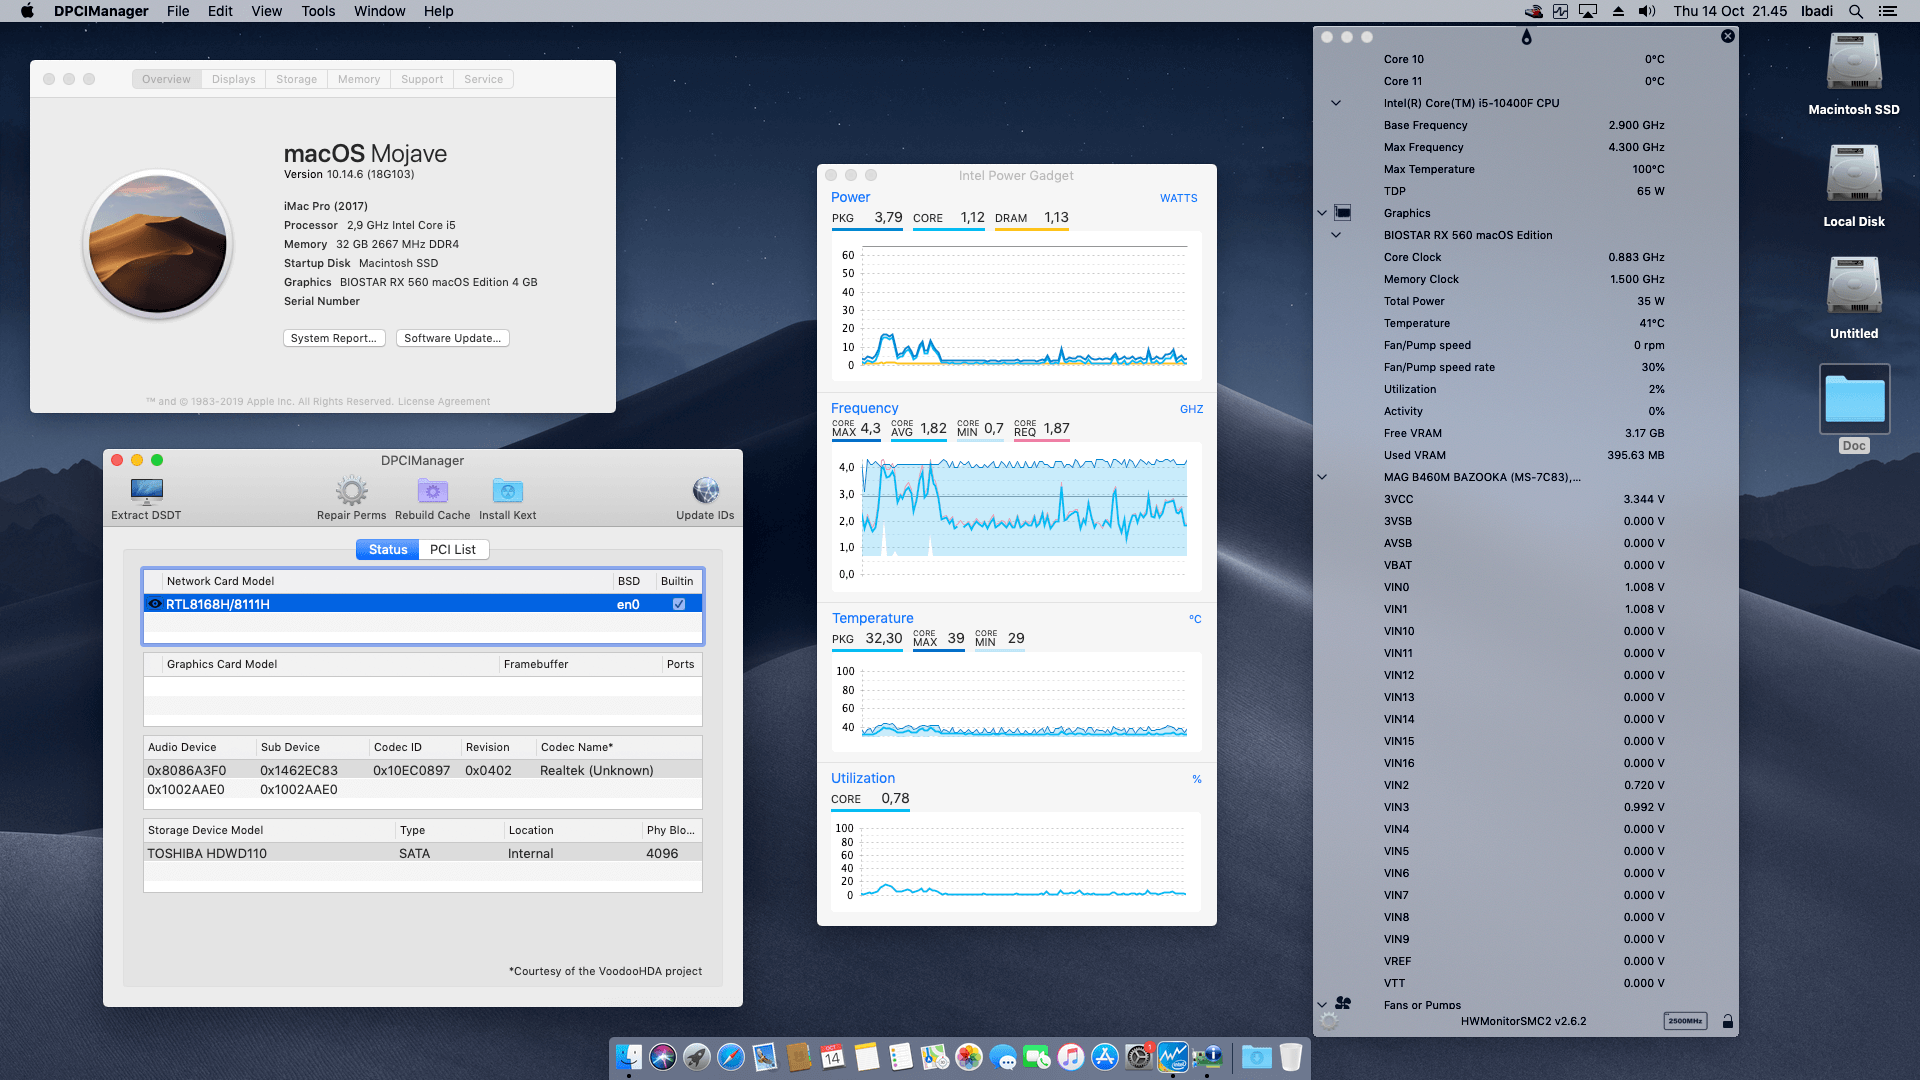Open the File menu
The width and height of the screenshot is (1920, 1080).
[x=178, y=11]
